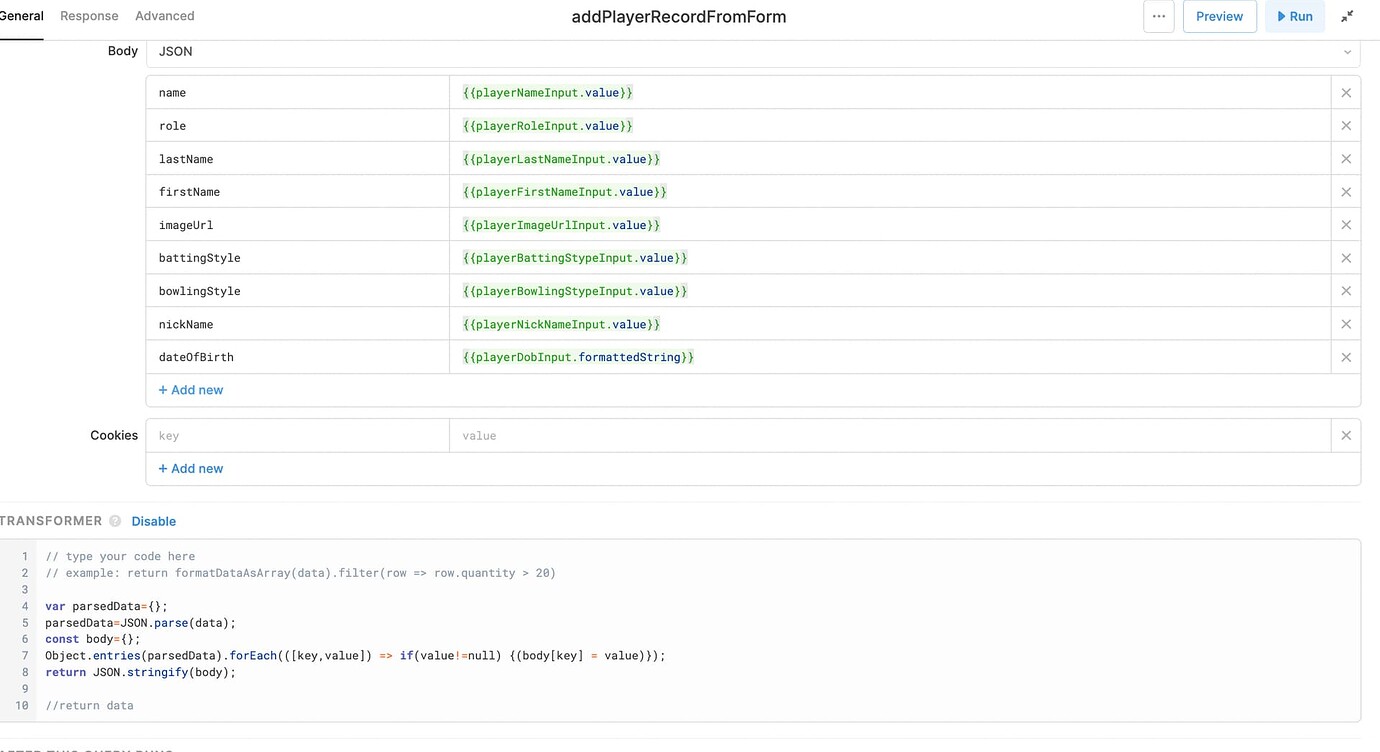Edit the role key field
The width and height of the screenshot is (1380, 752).
tap(298, 126)
